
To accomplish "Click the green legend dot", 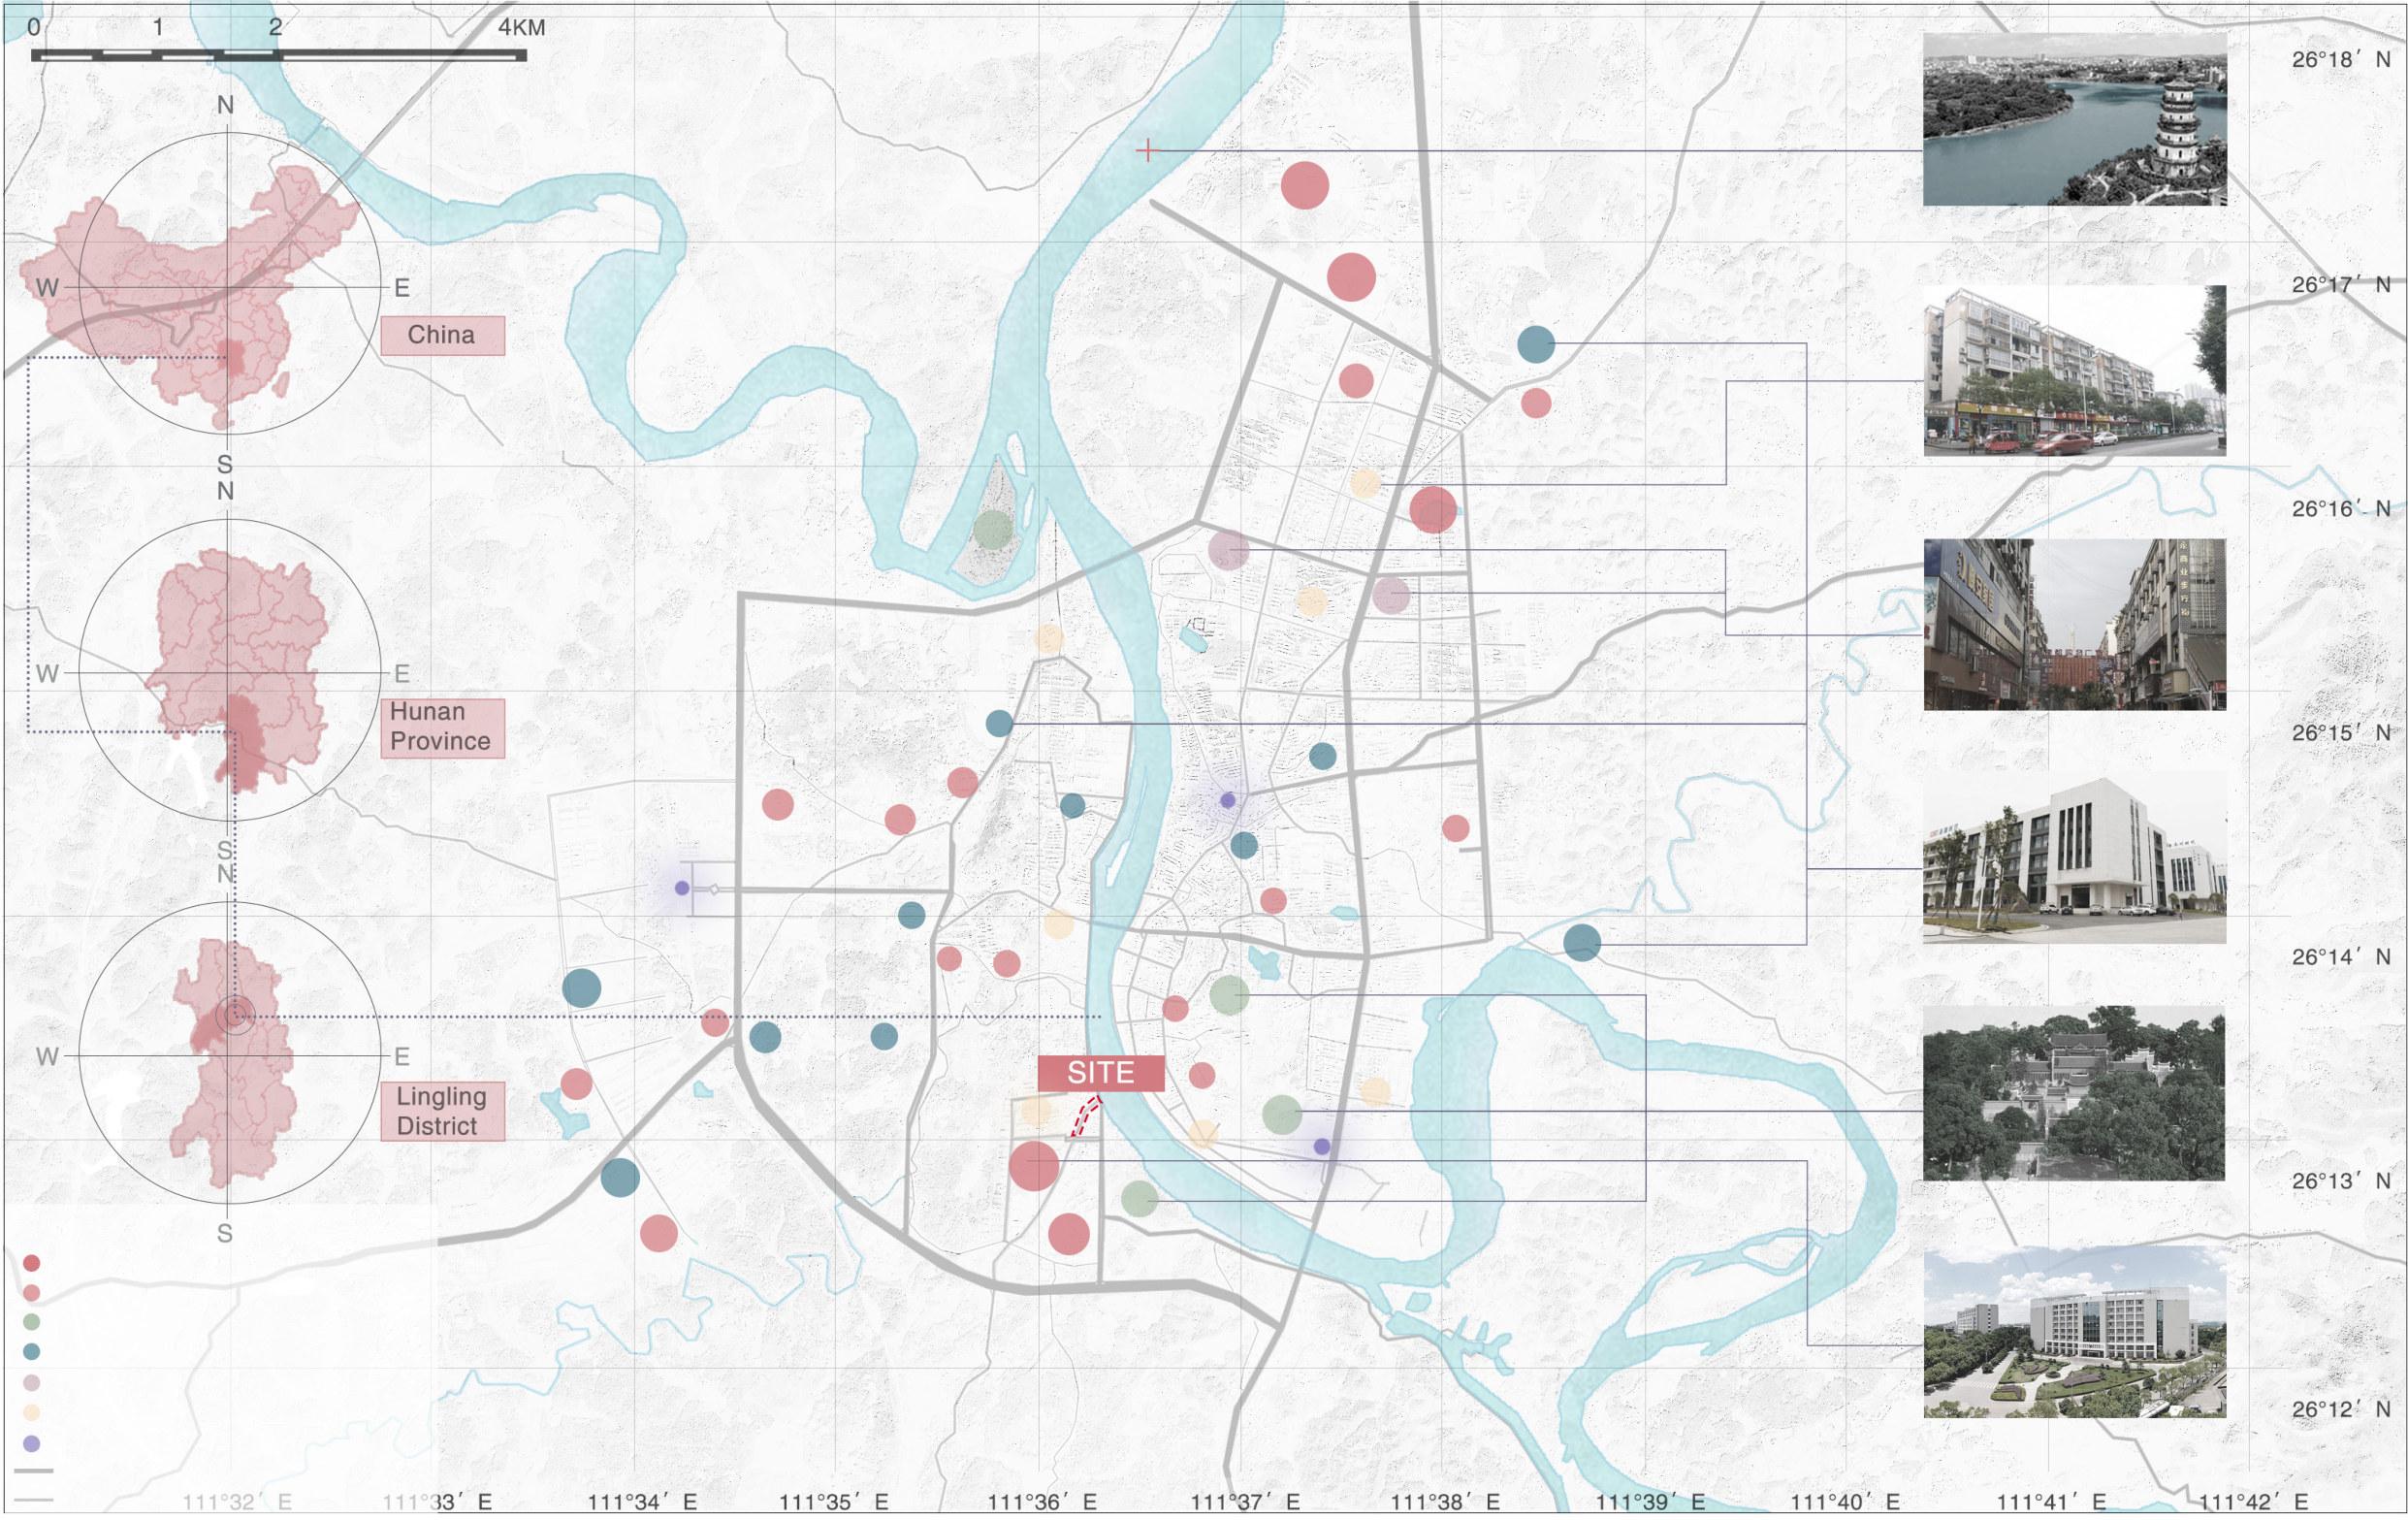I will [32, 1322].
